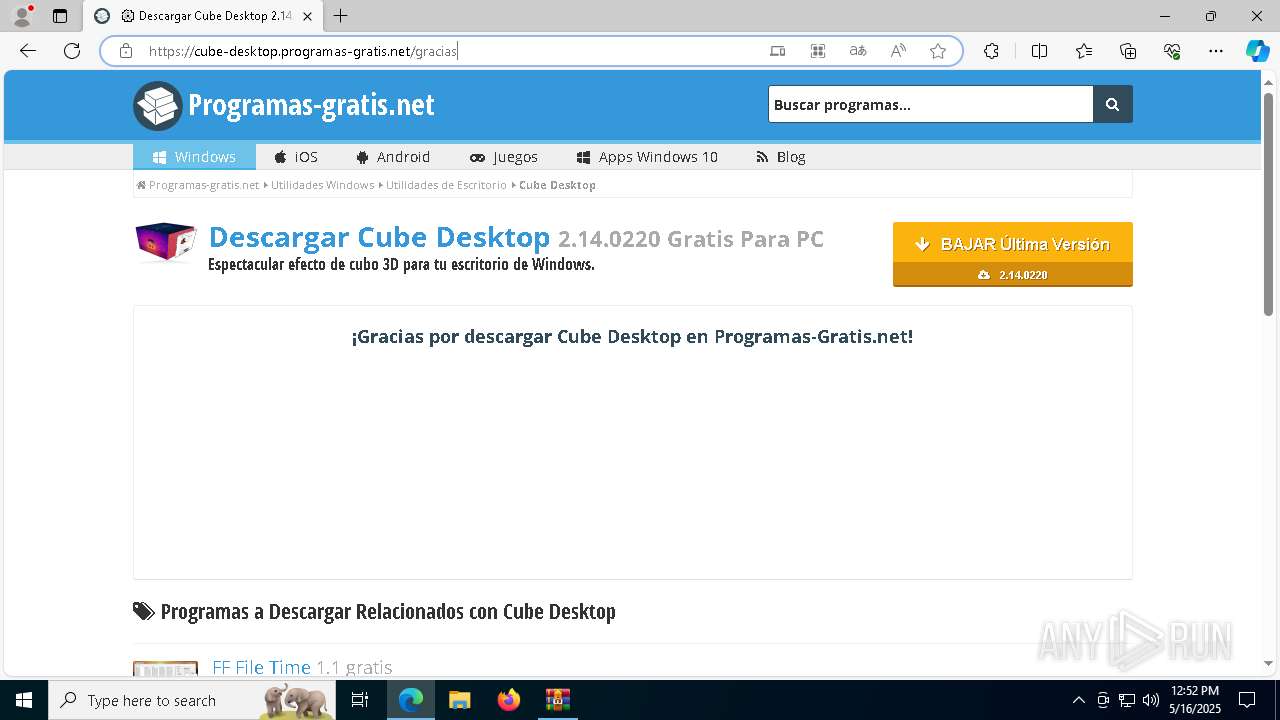Viewport: 1280px width, 720px height.
Task: Open WinRAR from taskbar
Action: point(558,700)
